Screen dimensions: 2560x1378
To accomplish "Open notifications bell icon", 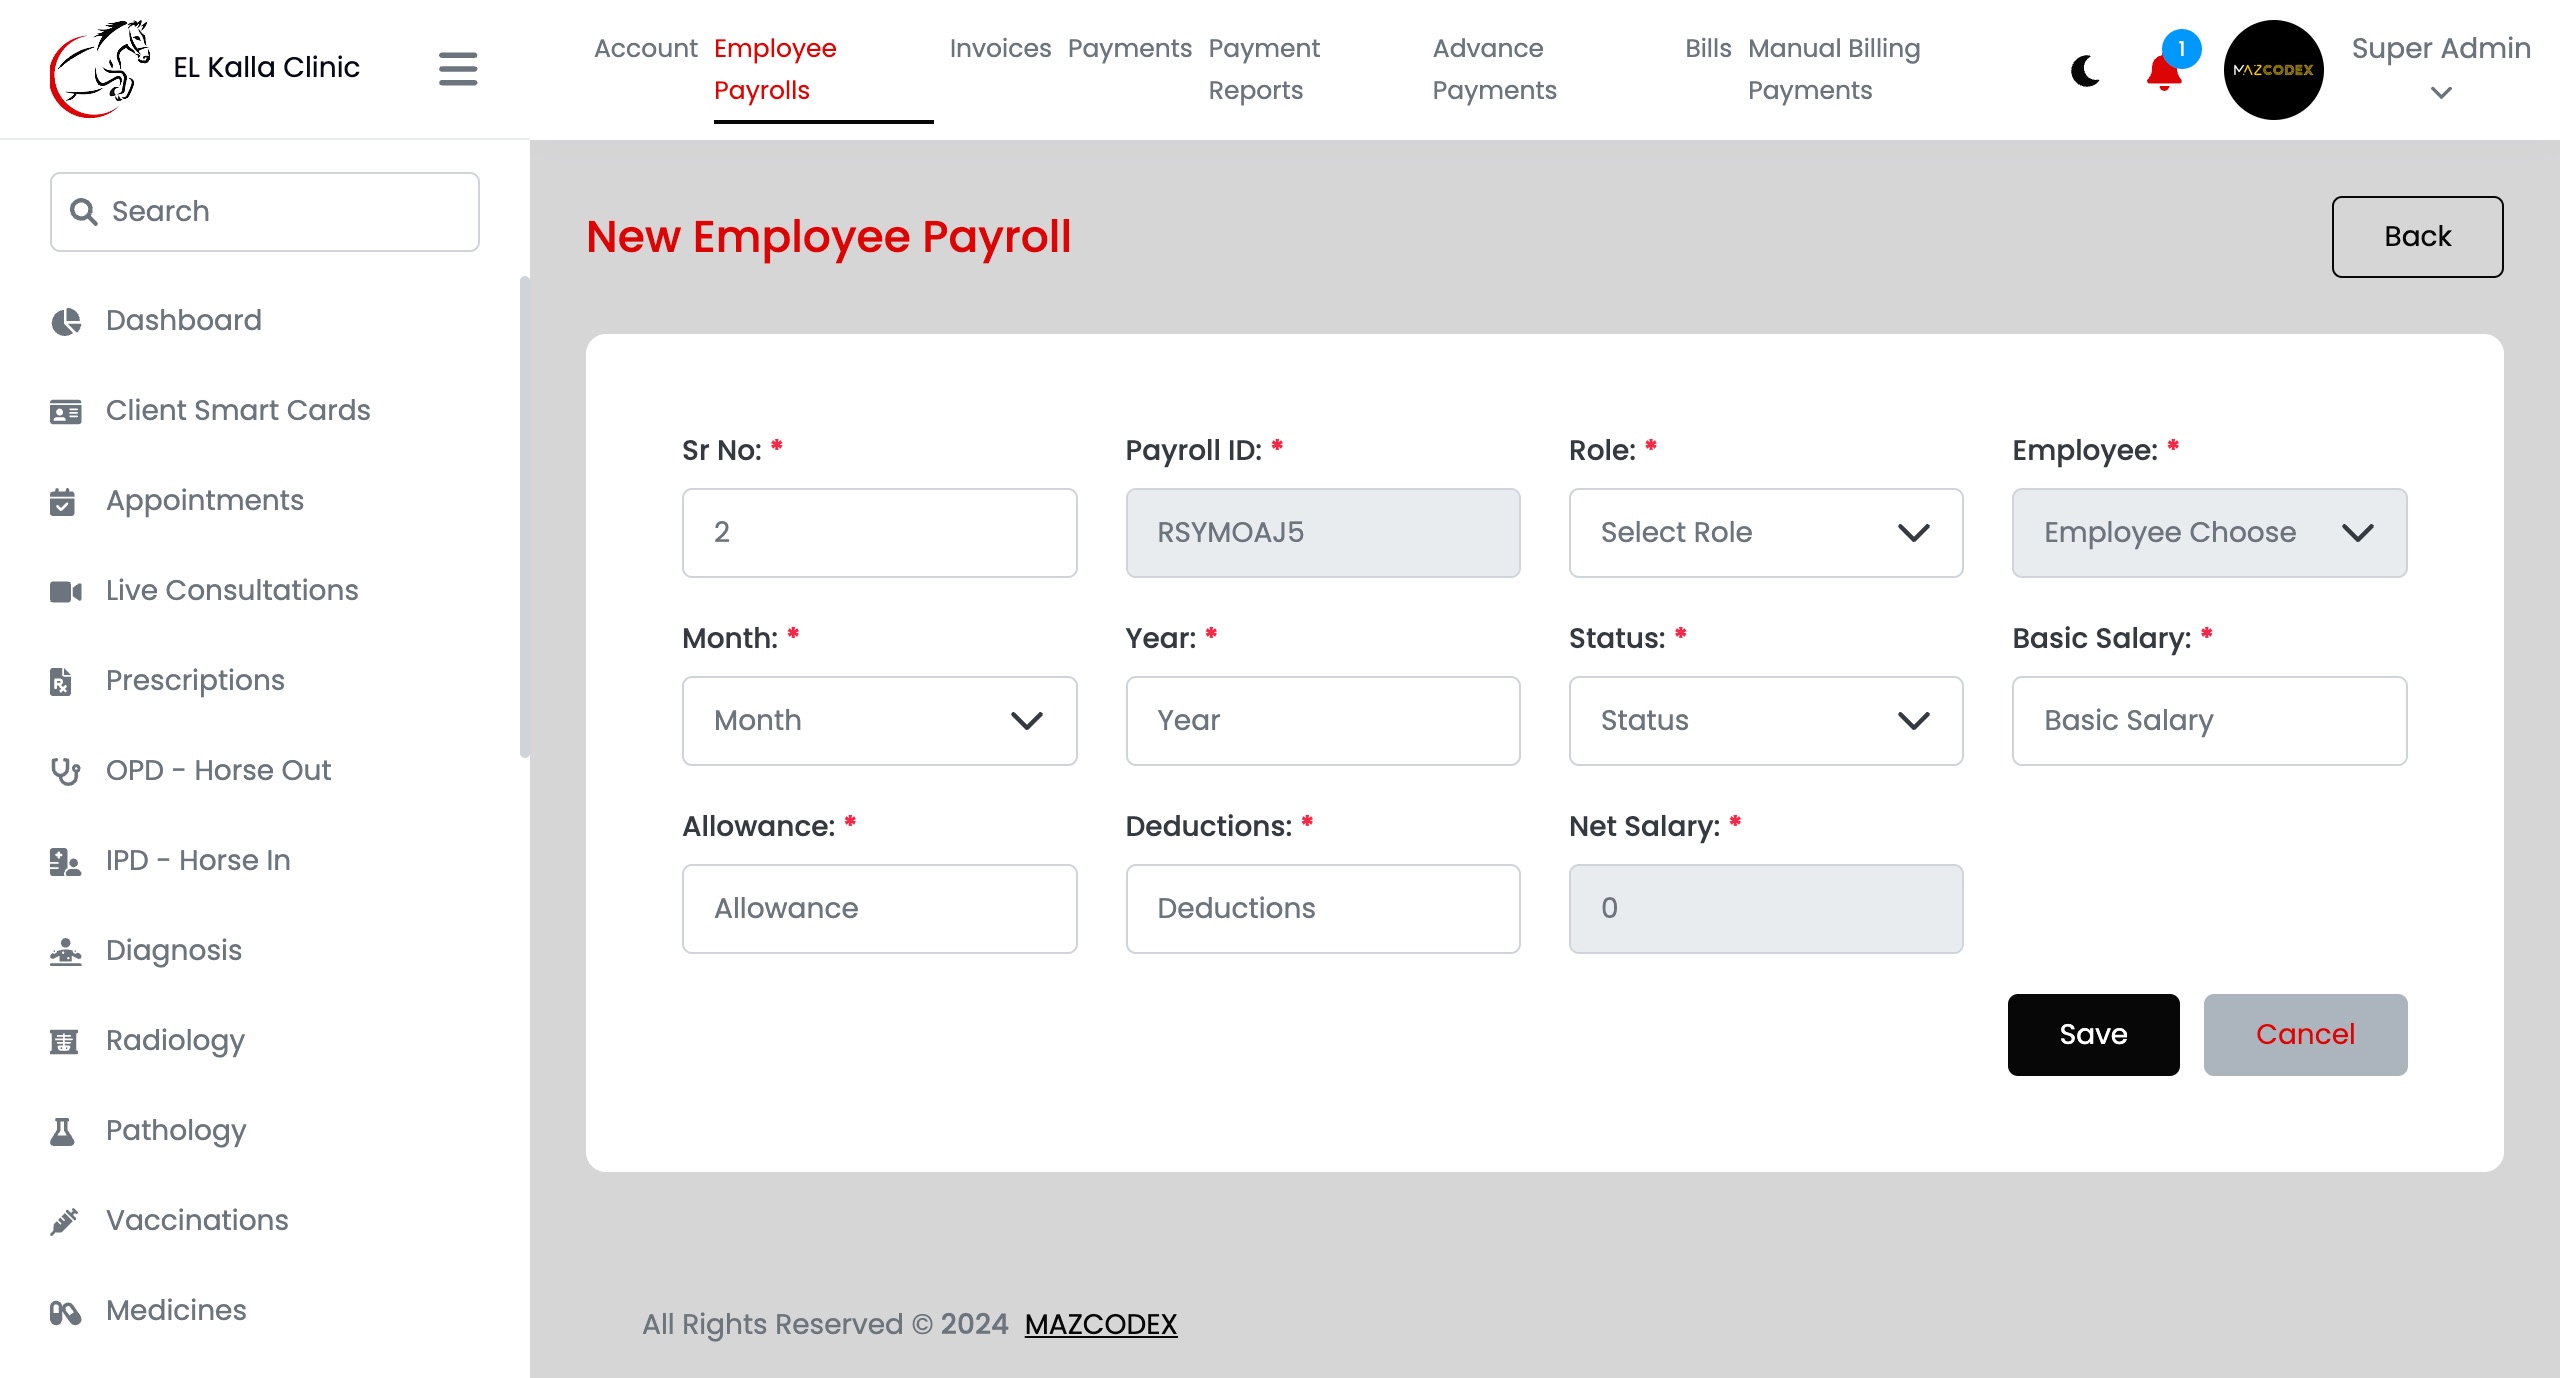I will [x=2164, y=72].
